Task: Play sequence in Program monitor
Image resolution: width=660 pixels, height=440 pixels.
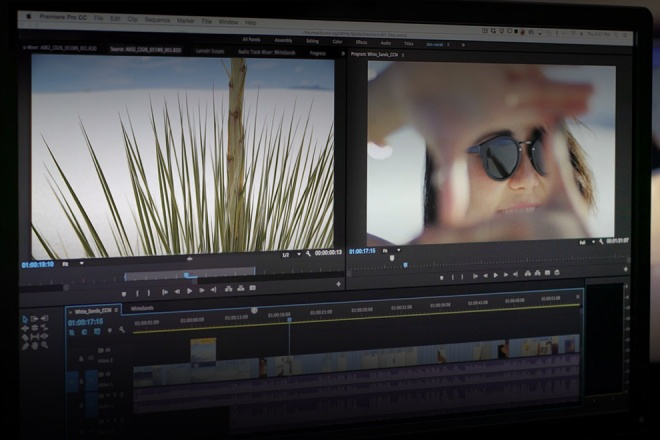Action: (x=496, y=275)
